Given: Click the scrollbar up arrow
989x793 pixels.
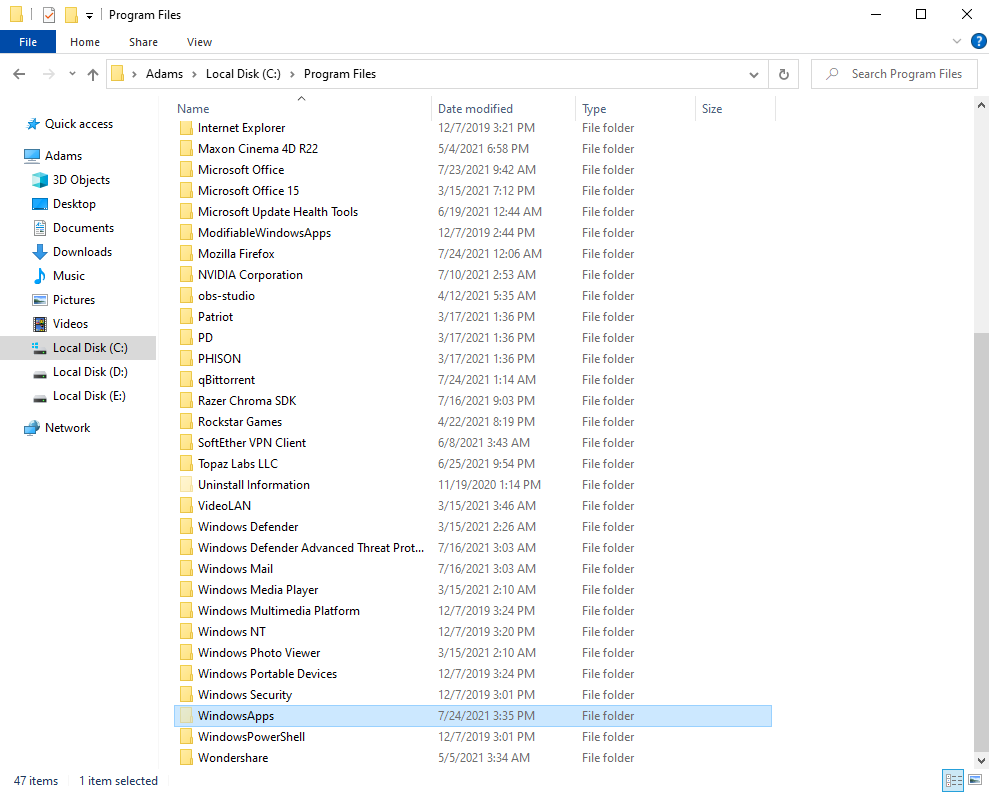Looking at the screenshot, I should [x=981, y=105].
